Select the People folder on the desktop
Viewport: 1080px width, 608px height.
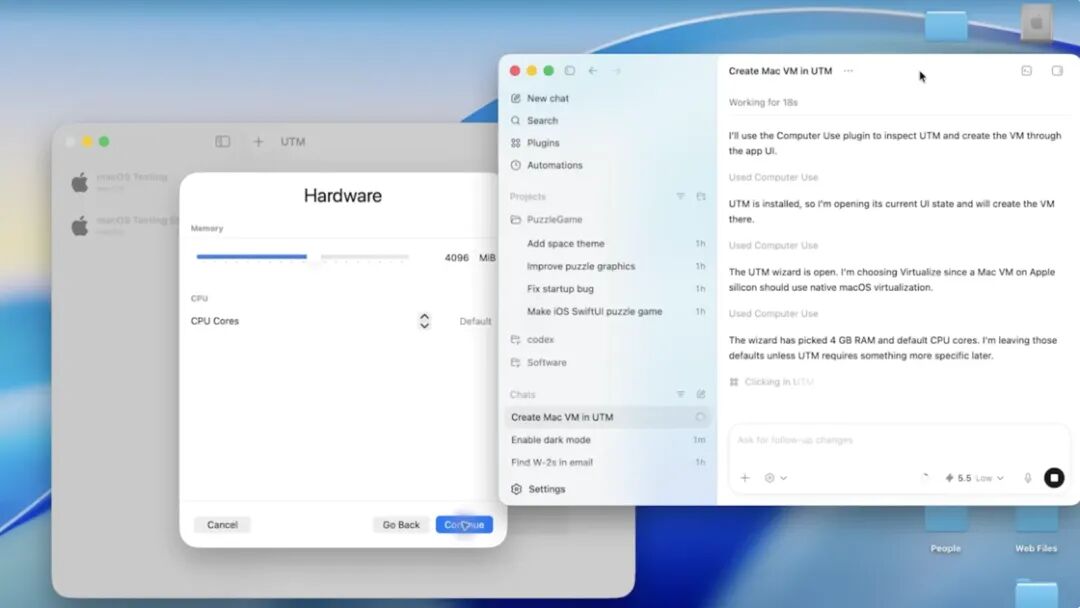click(946, 529)
